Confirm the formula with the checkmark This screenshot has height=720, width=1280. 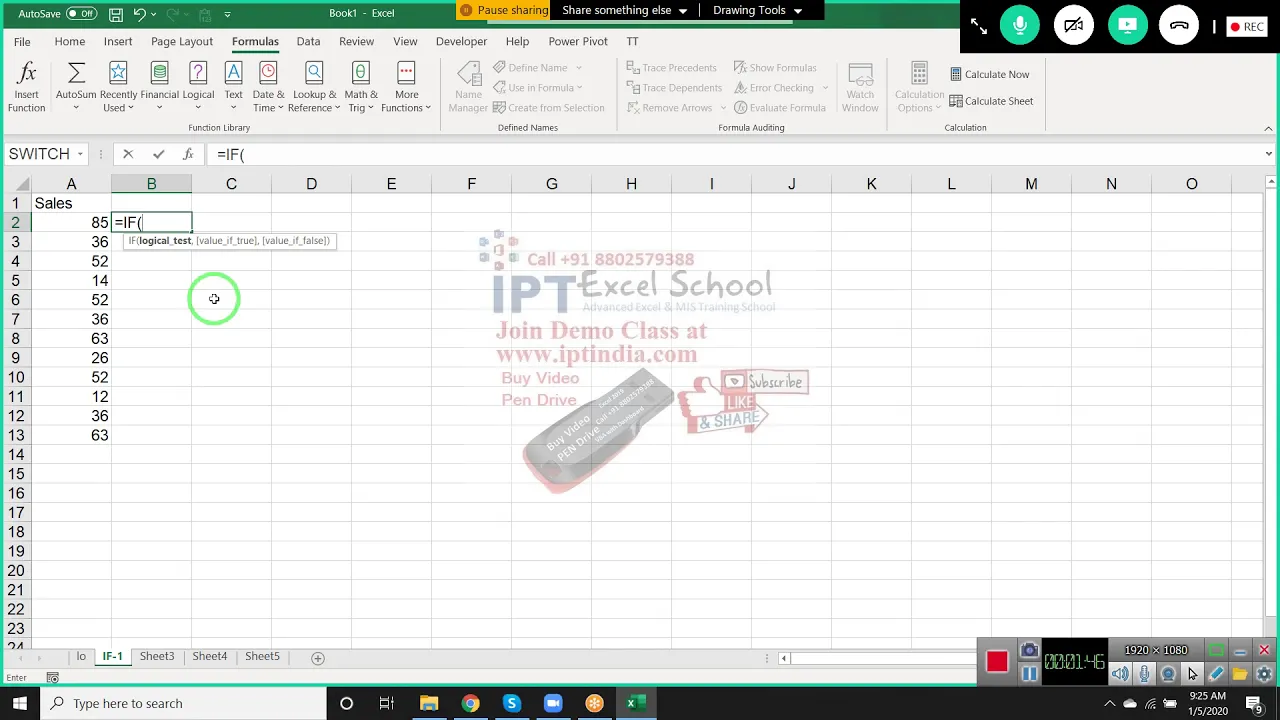(158, 154)
